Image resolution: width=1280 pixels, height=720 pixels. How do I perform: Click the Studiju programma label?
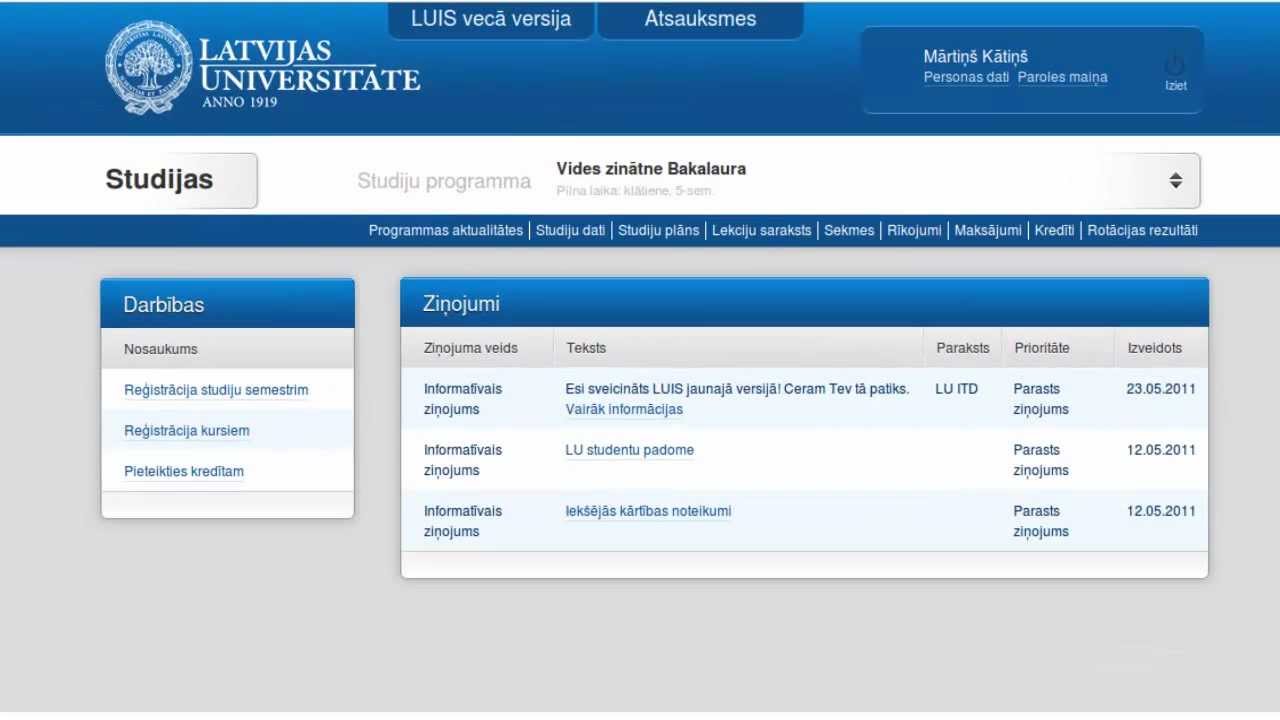[444, 181]
